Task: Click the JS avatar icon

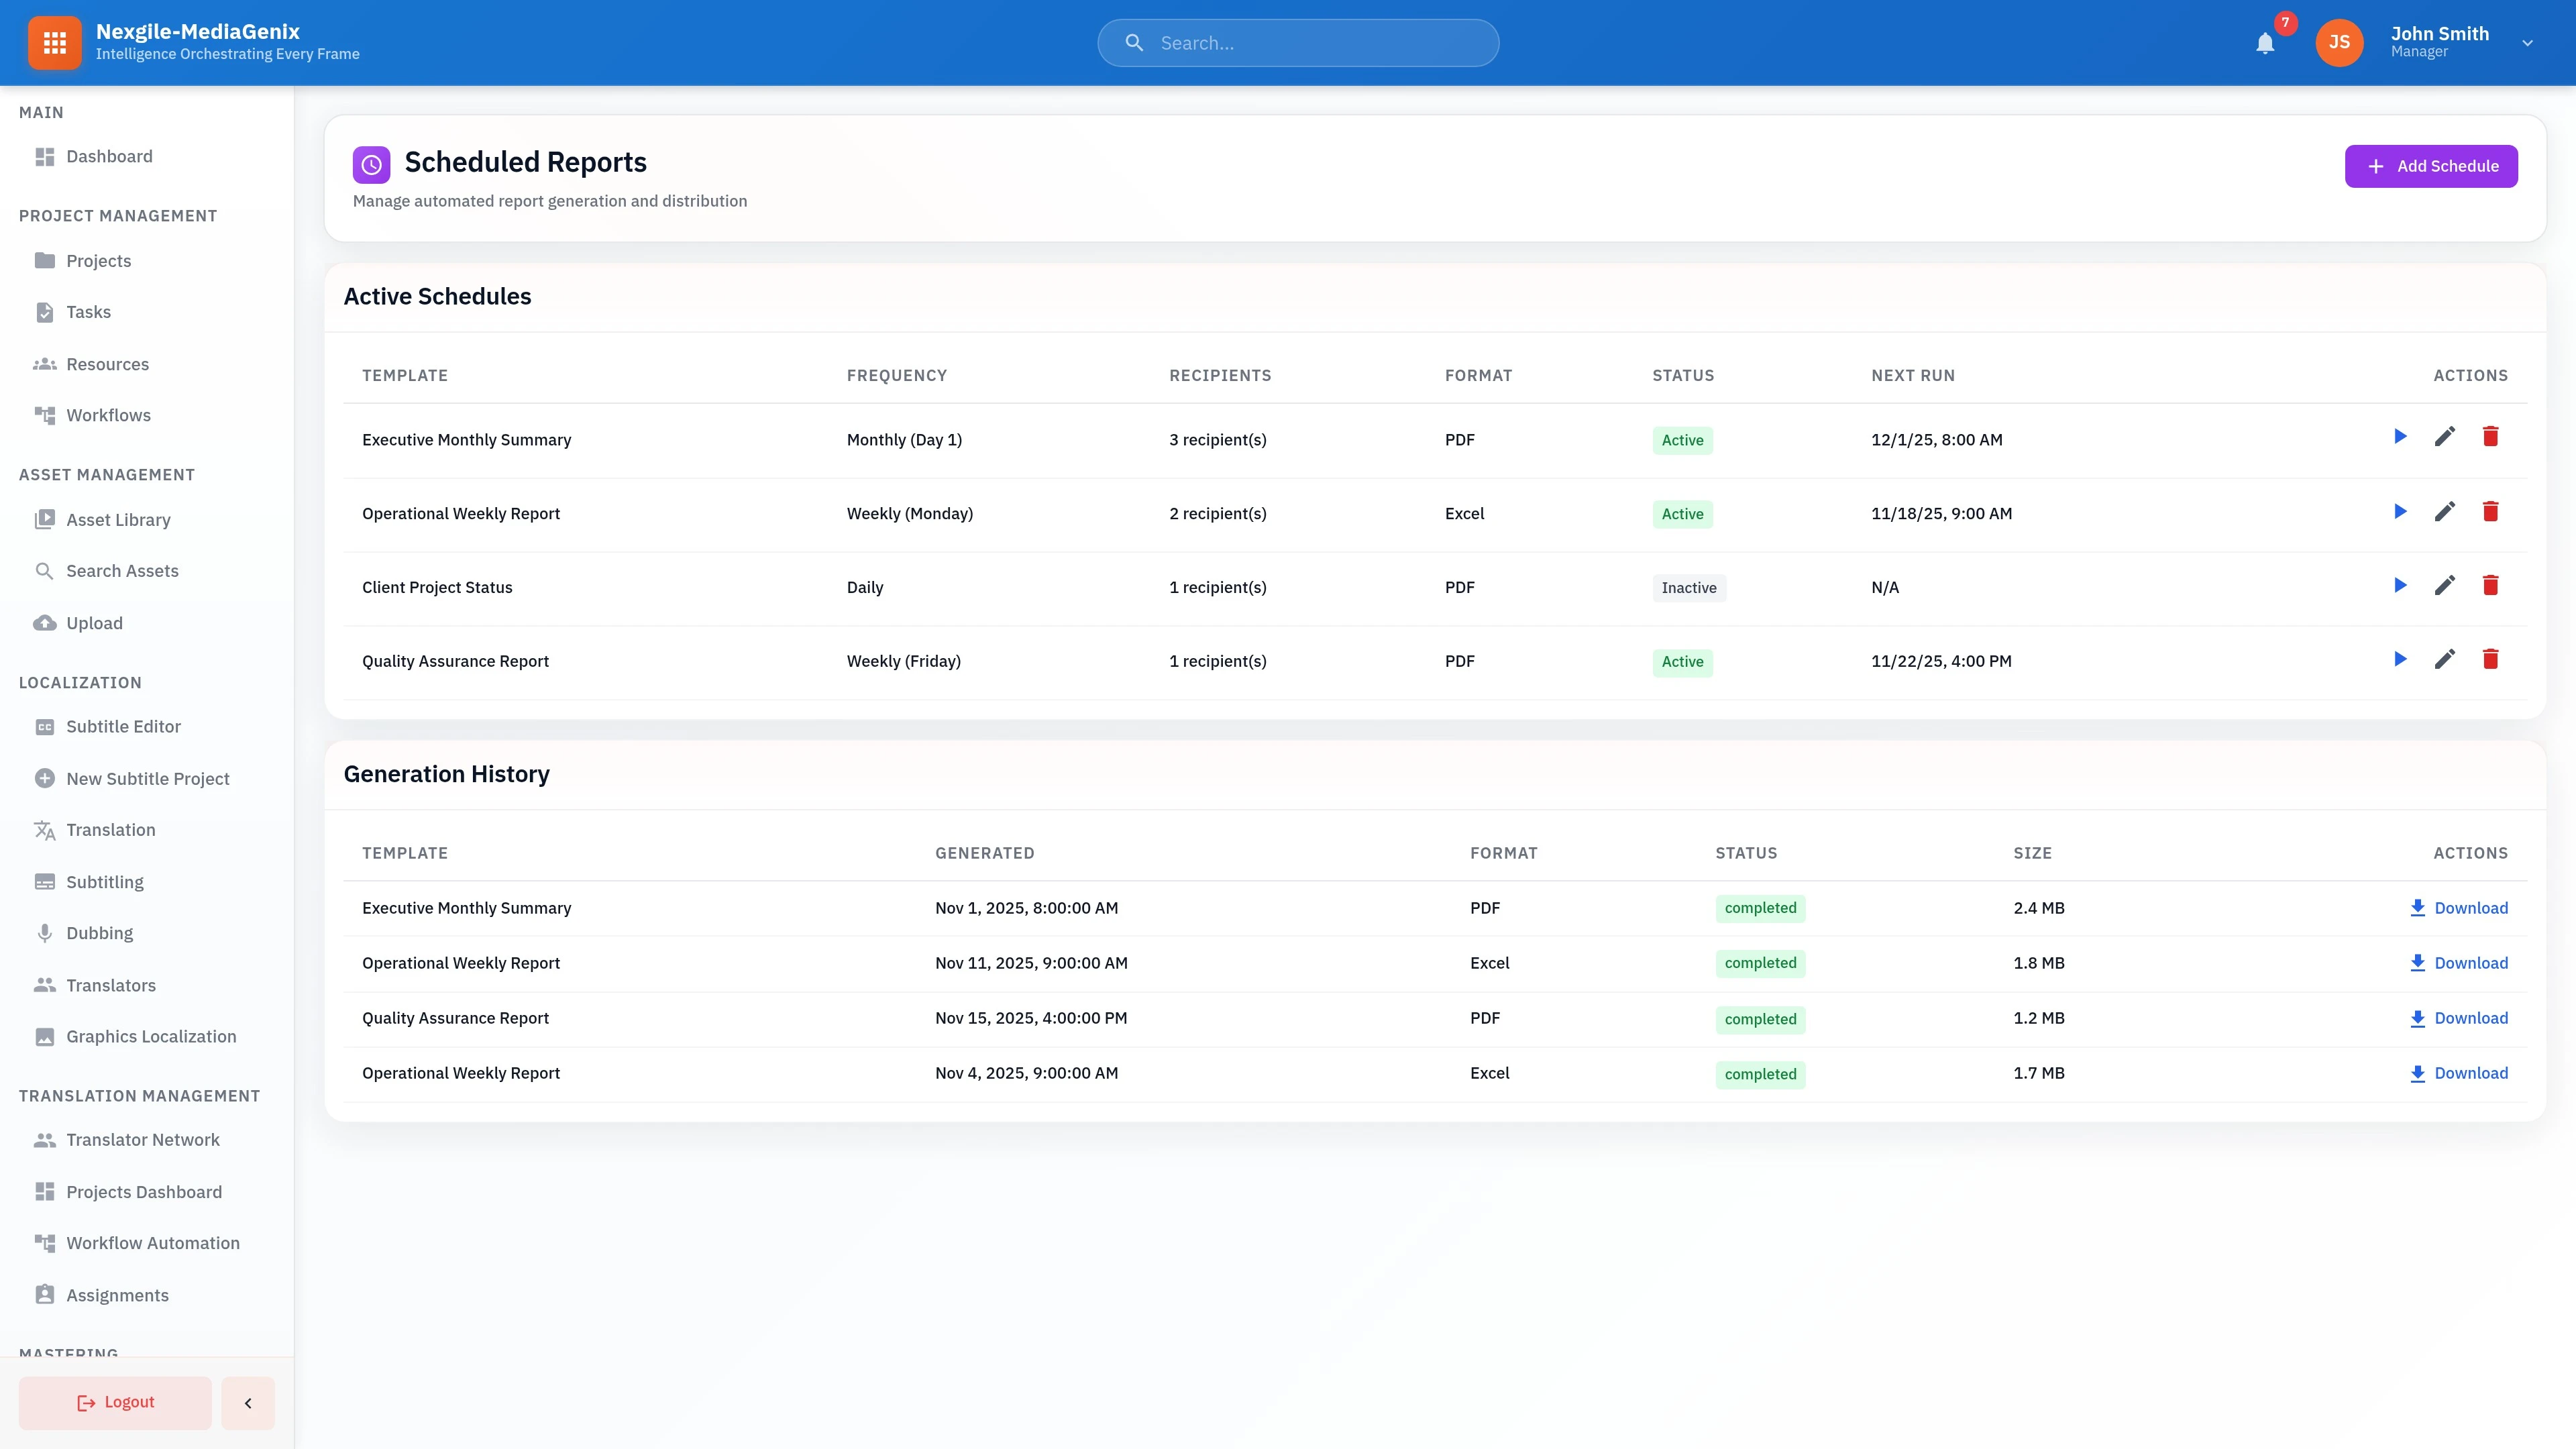Action: pyautogui.click(x=2339, y=42)
